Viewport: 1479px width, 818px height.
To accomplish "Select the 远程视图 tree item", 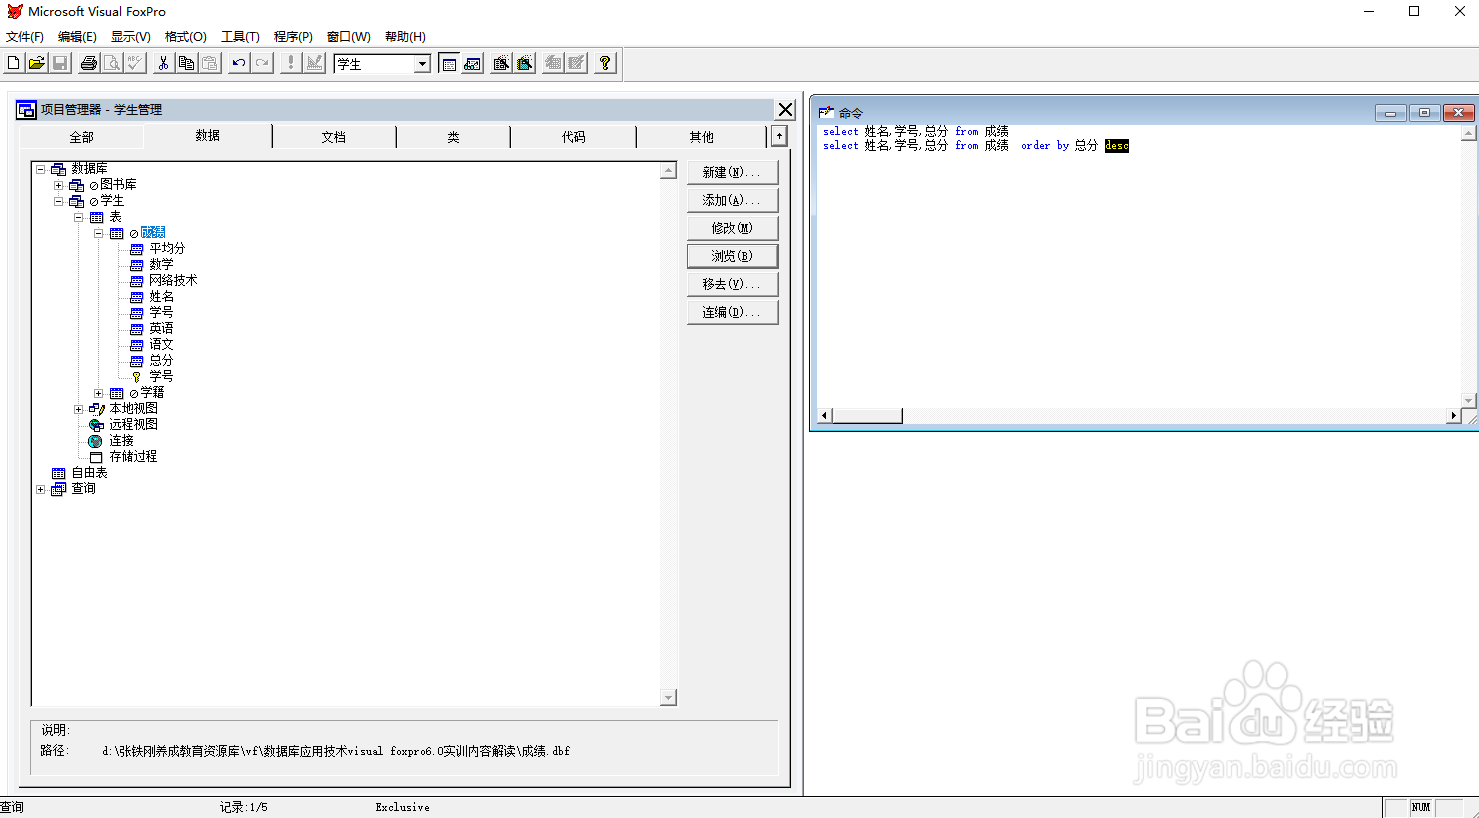I will (133, 424).
